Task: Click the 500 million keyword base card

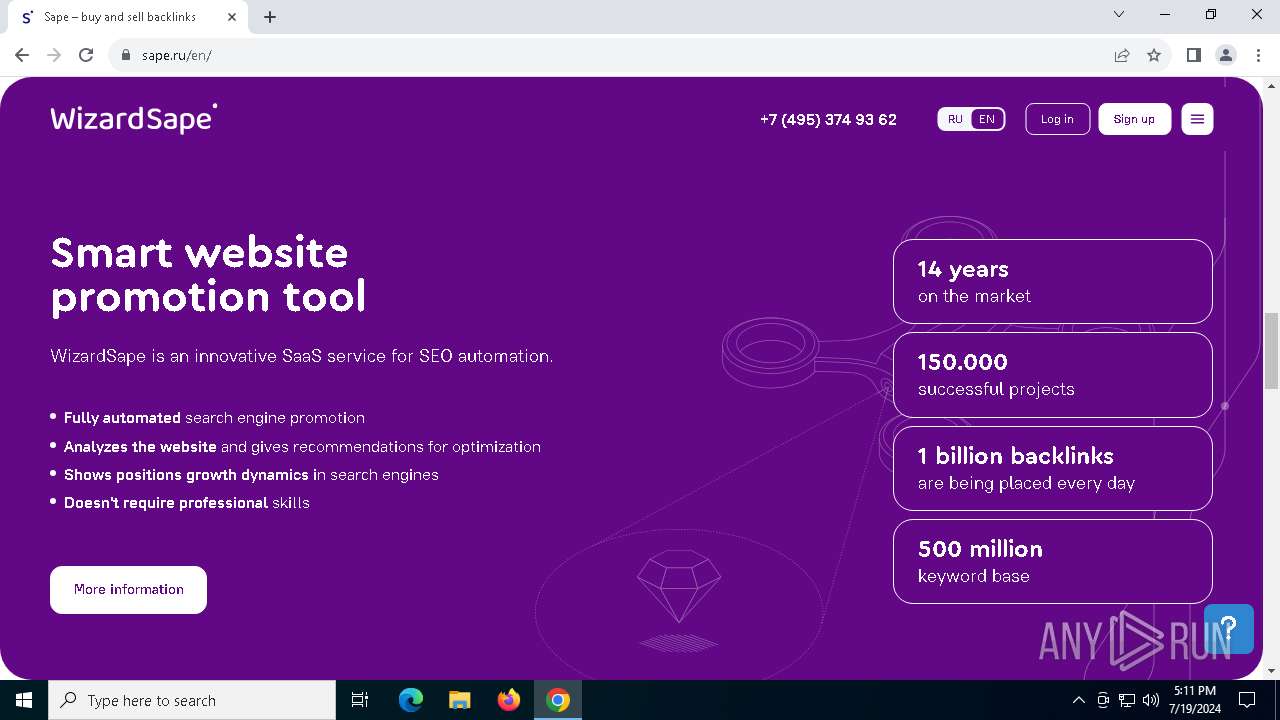Action: (x=1053, y=561)
